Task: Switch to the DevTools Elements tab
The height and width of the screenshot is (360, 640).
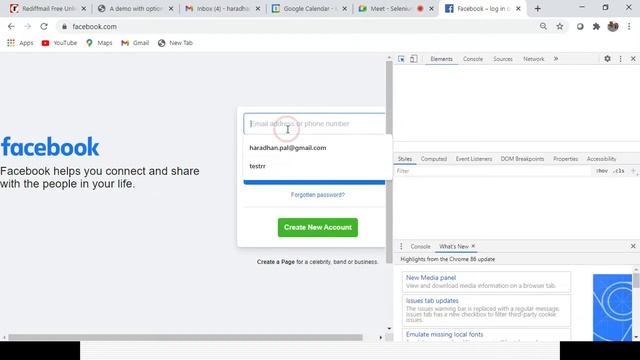Action: [441, 59]
